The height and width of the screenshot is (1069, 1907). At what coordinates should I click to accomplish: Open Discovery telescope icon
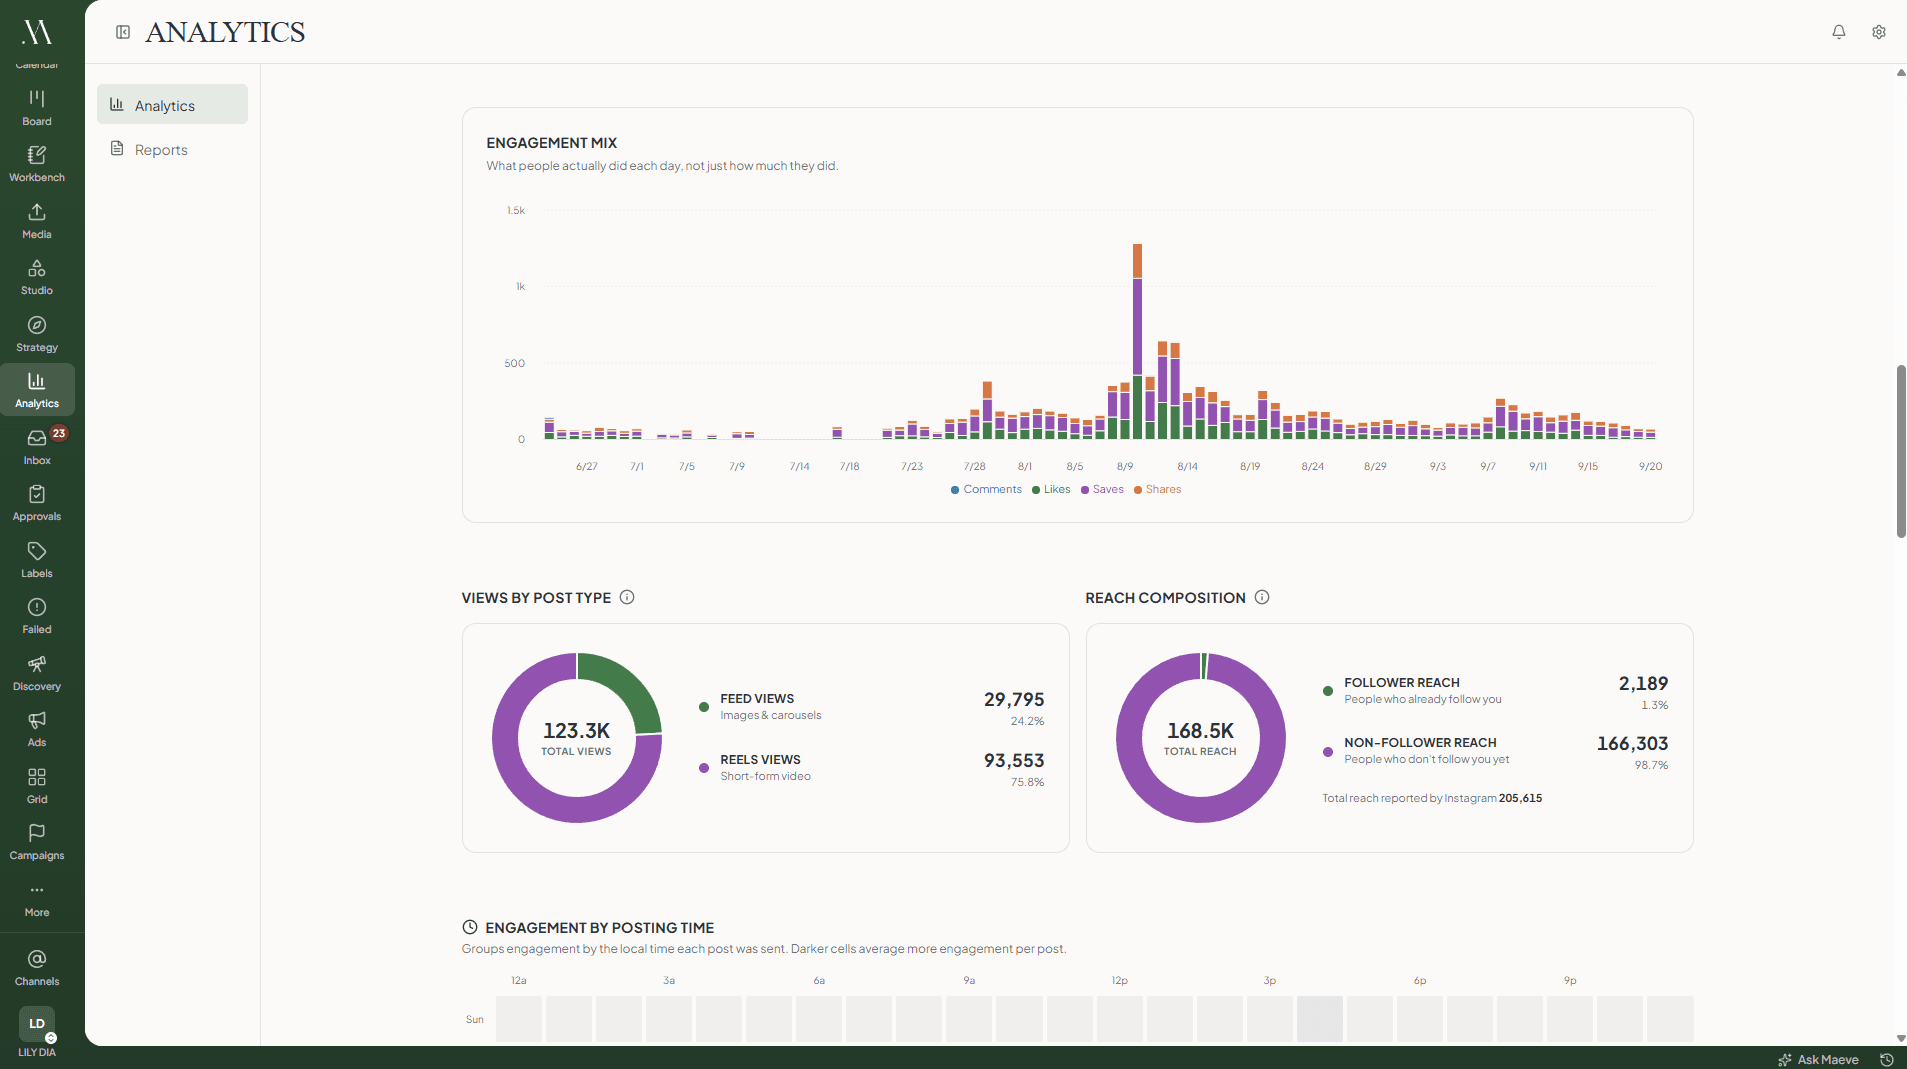pos(37,673)
